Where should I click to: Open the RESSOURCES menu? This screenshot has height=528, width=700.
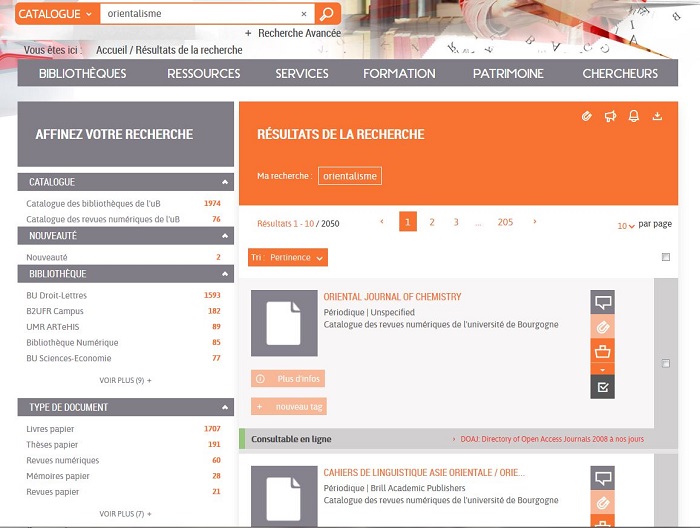[x=204, y=73]
